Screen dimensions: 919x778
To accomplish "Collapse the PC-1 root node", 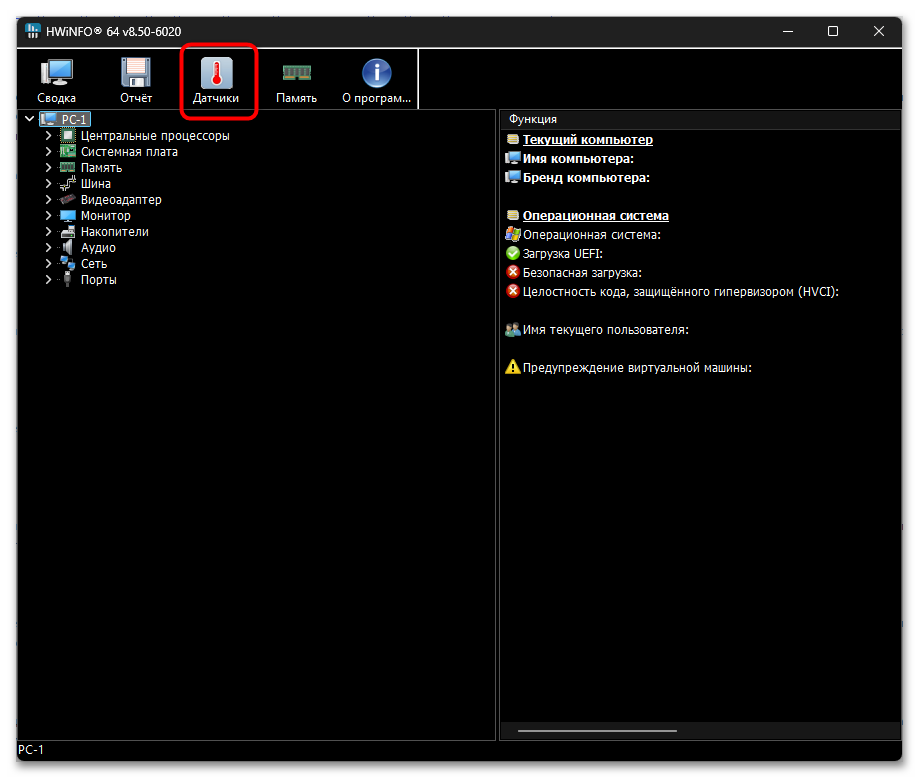I will click(x=29, y=119).
